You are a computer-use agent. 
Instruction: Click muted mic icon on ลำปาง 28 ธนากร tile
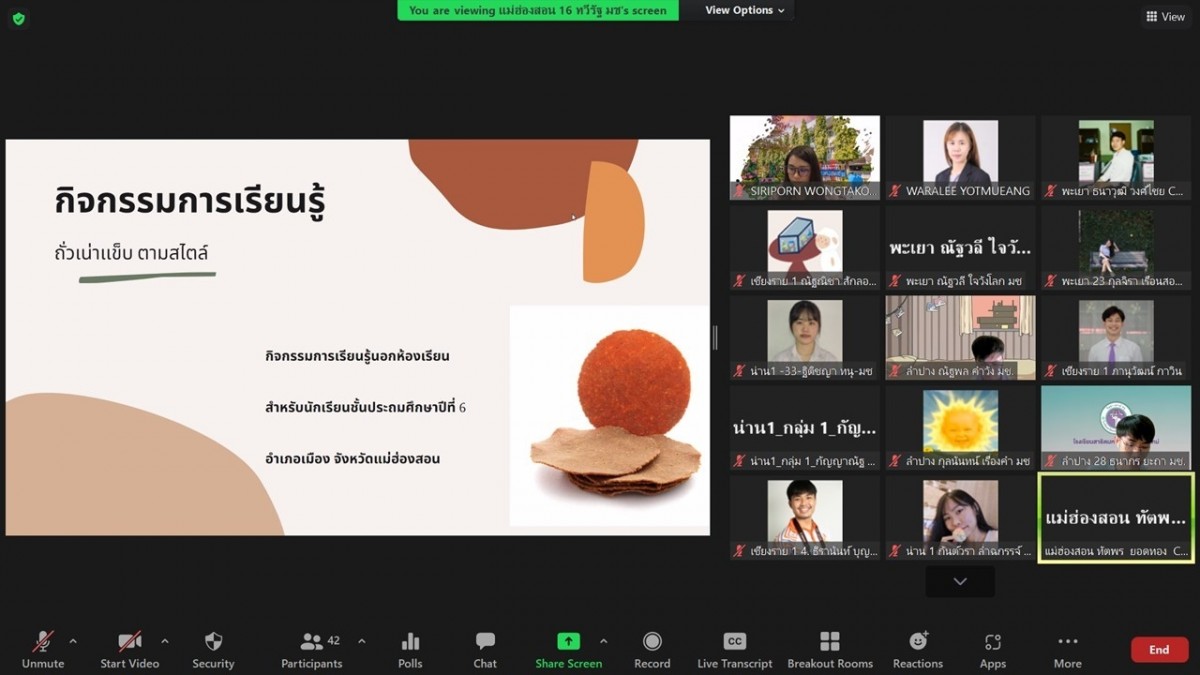pyautogui.click(x=1052, y=461)
